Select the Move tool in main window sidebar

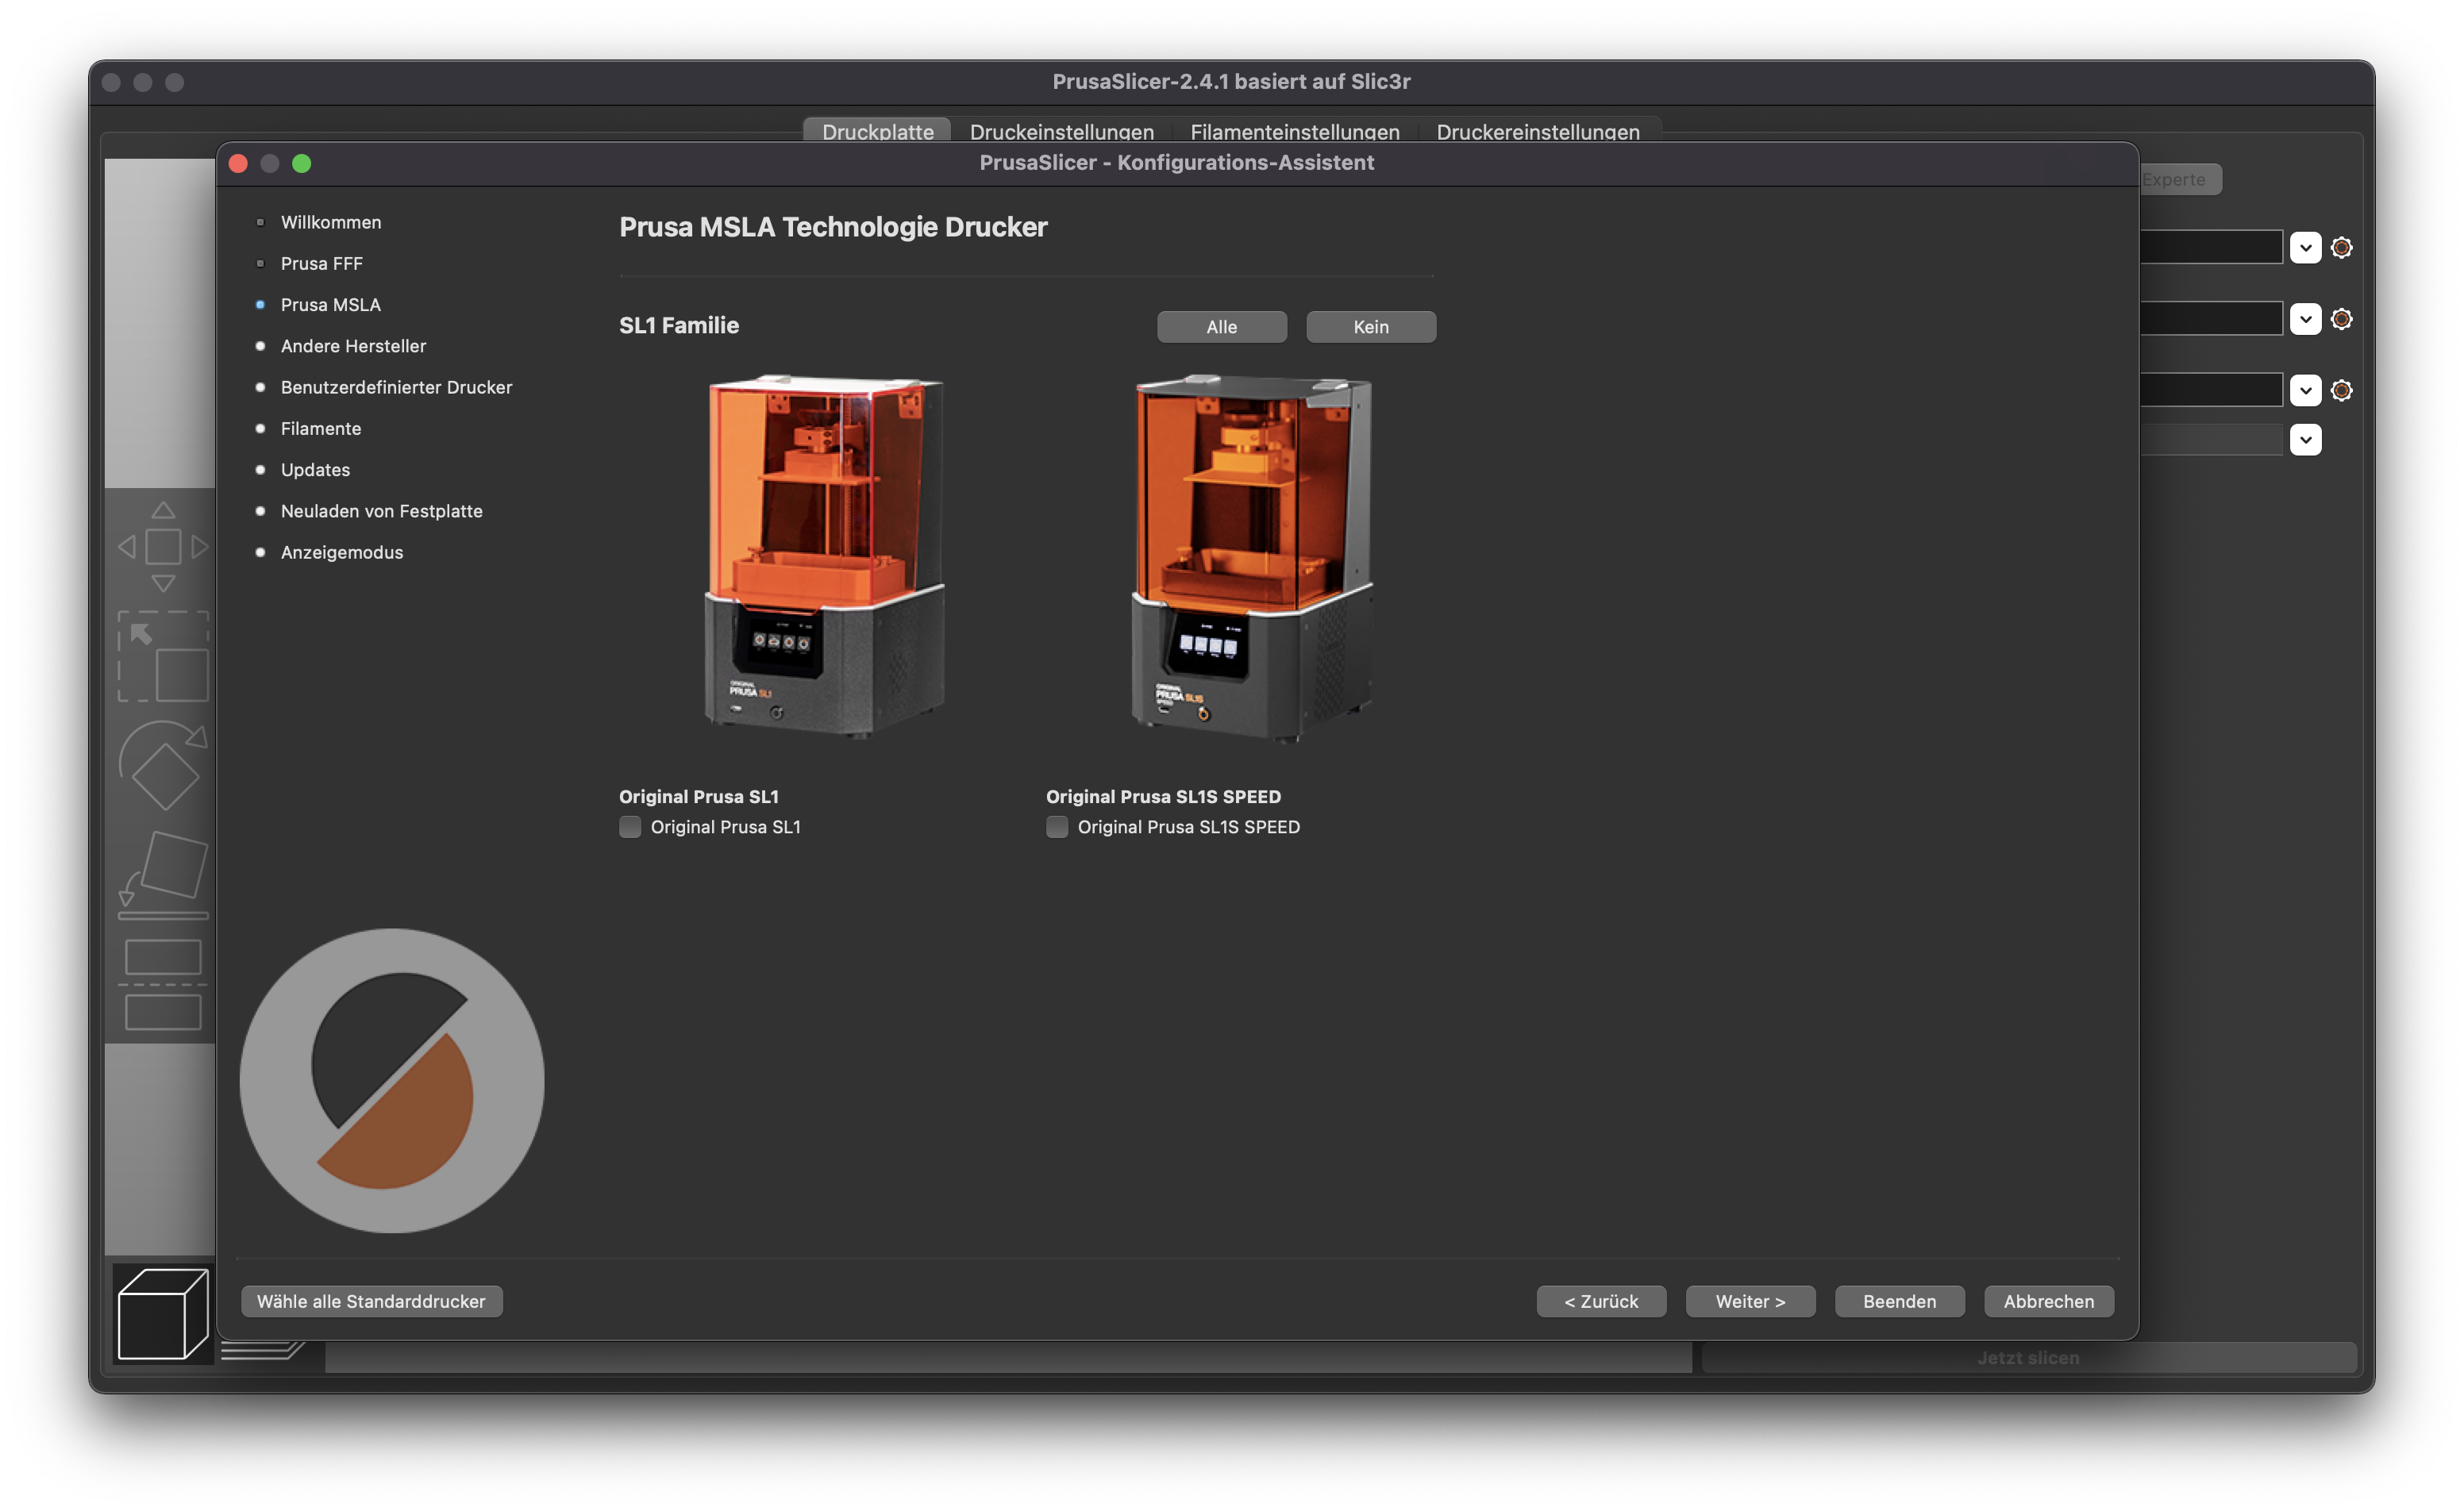163,546
